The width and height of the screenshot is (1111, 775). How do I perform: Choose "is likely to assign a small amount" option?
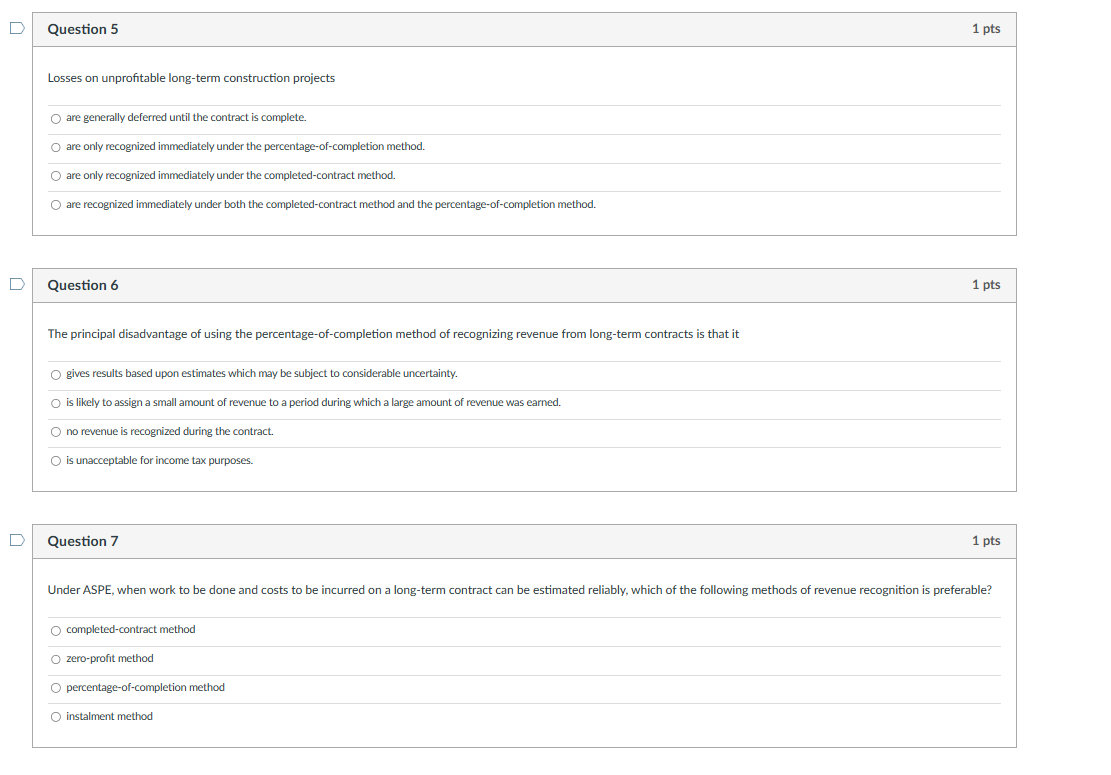click(x=56, y=403)
